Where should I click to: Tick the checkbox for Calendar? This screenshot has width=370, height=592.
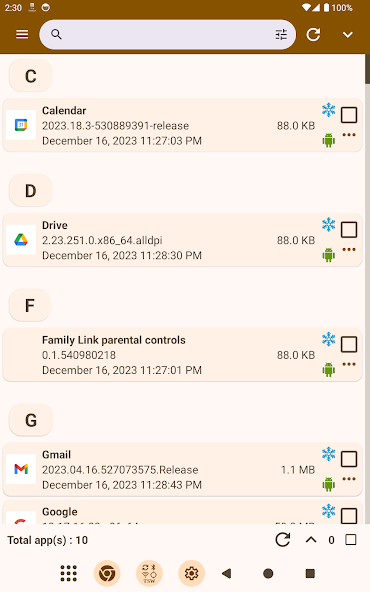[349, 115]
